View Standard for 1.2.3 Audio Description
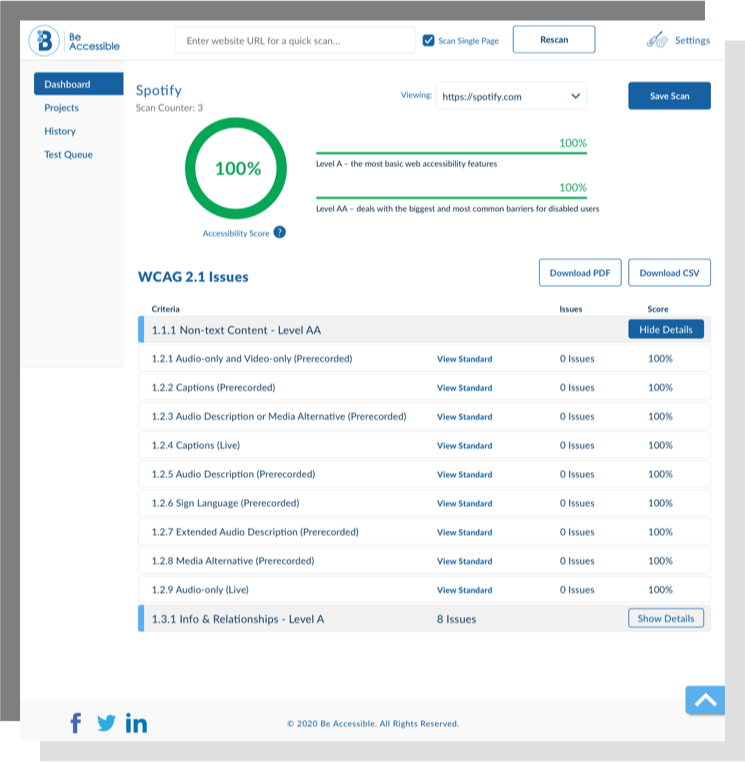 (465, 416)
